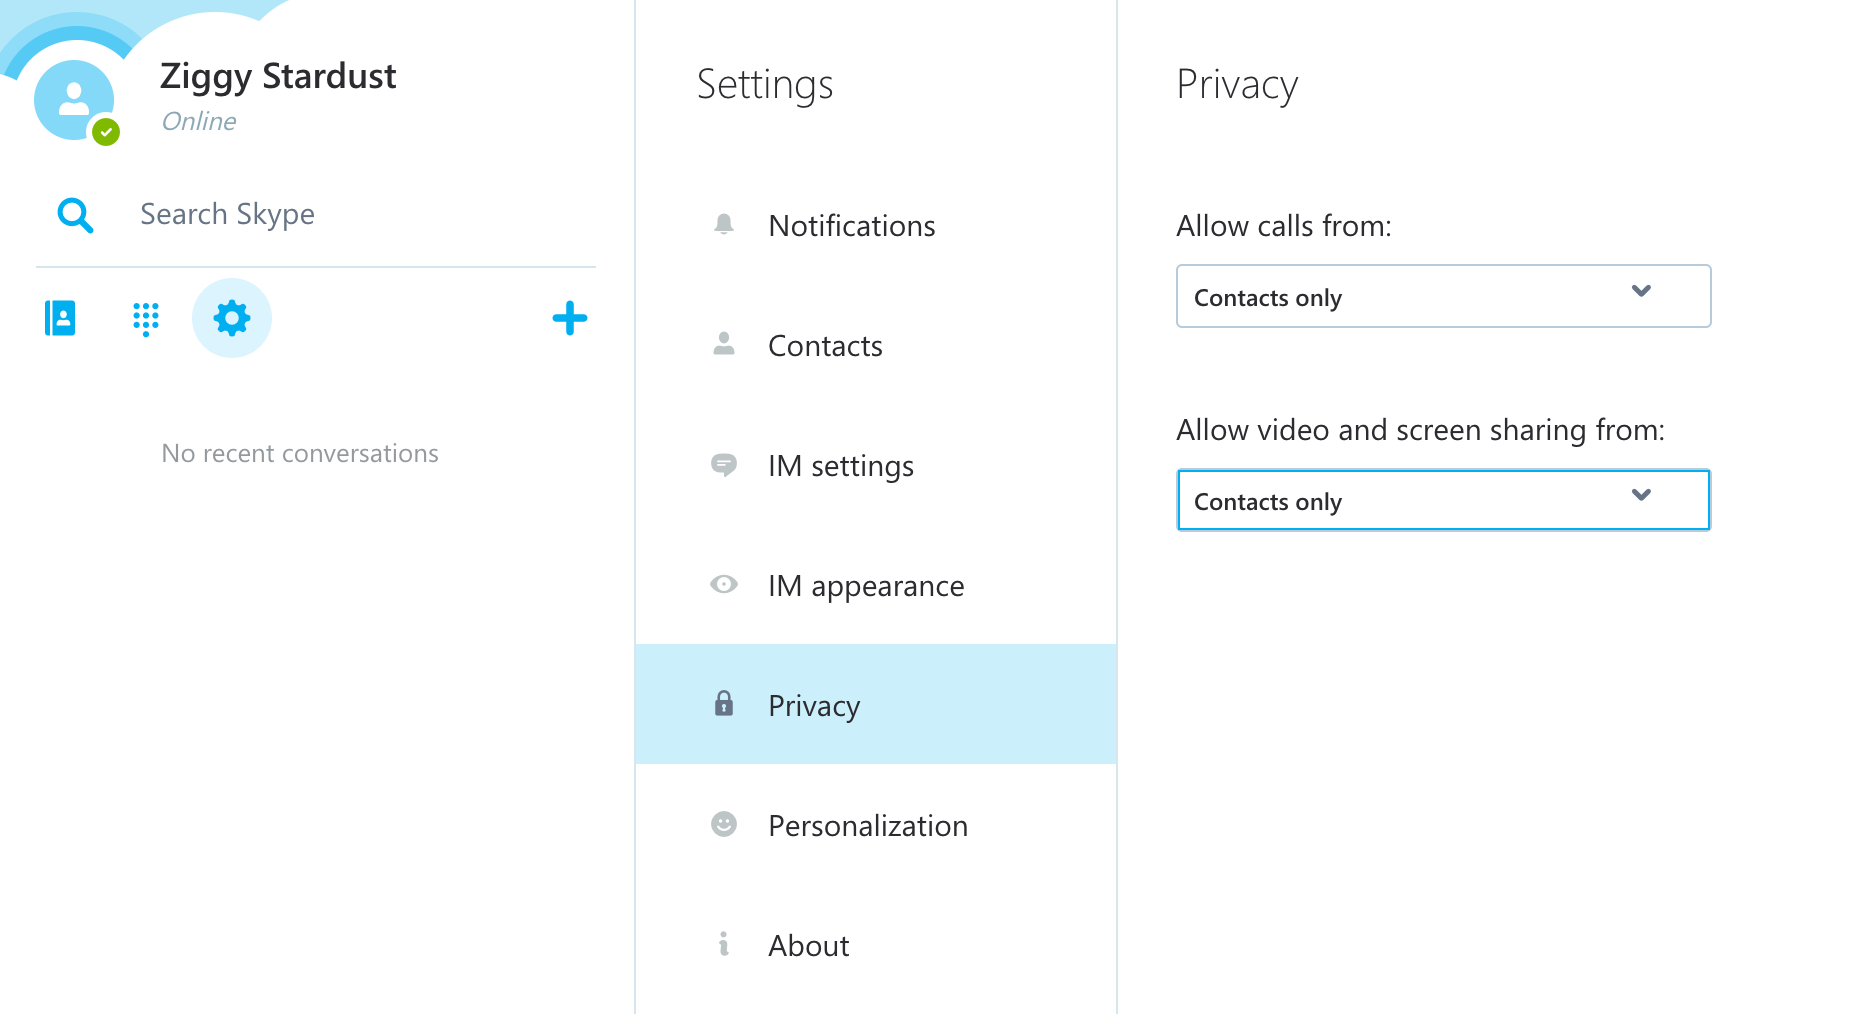Open the Notifications settings section

pyautogui.click(x=876, y=225)
